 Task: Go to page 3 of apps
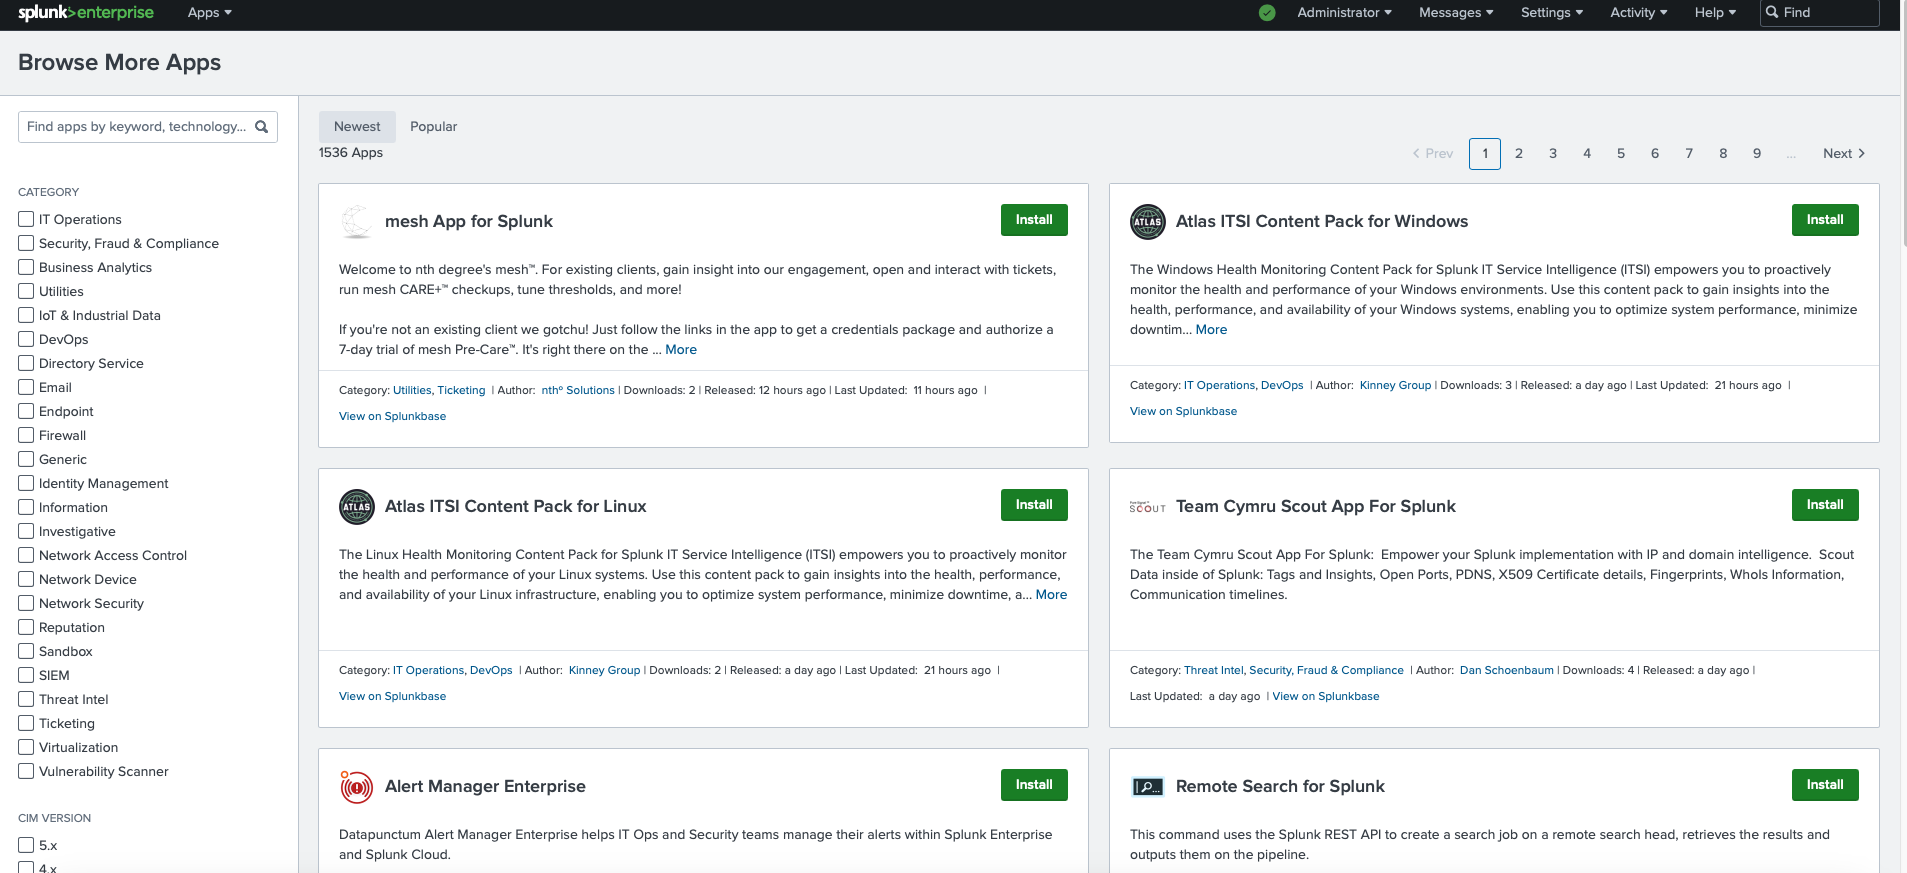[1553, 154]
